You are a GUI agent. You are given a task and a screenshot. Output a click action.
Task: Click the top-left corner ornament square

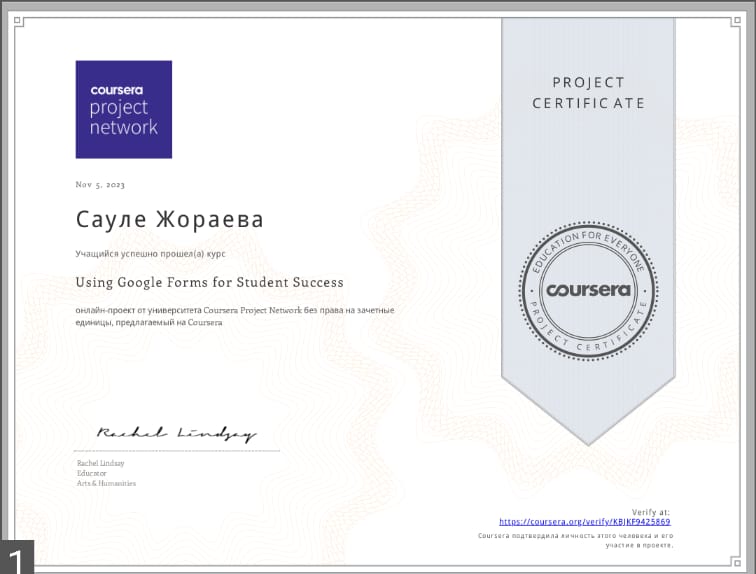coord(17,20)
